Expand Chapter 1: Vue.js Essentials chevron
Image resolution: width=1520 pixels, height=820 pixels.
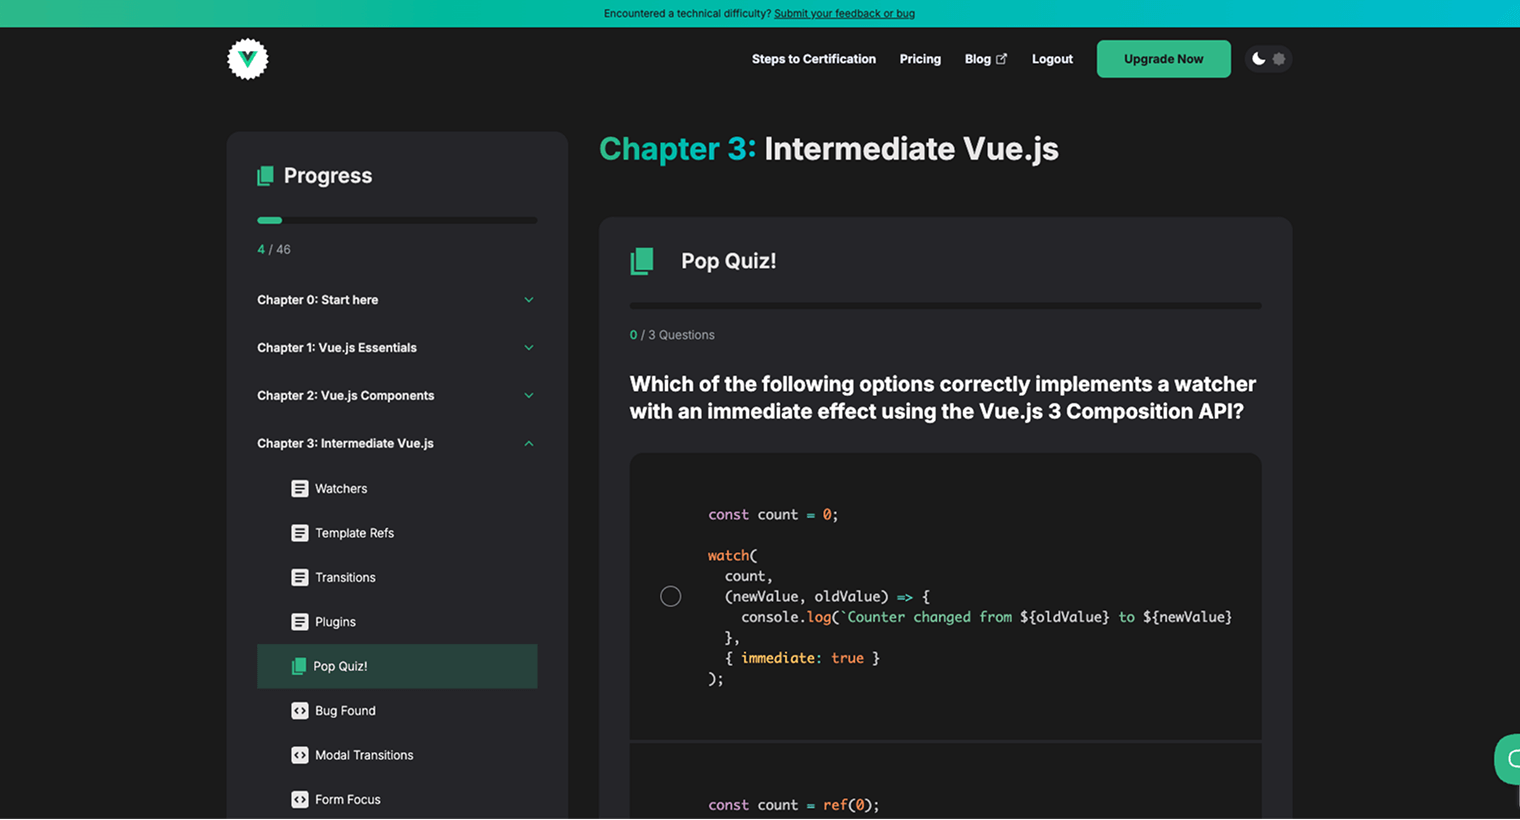coord(529,348)
